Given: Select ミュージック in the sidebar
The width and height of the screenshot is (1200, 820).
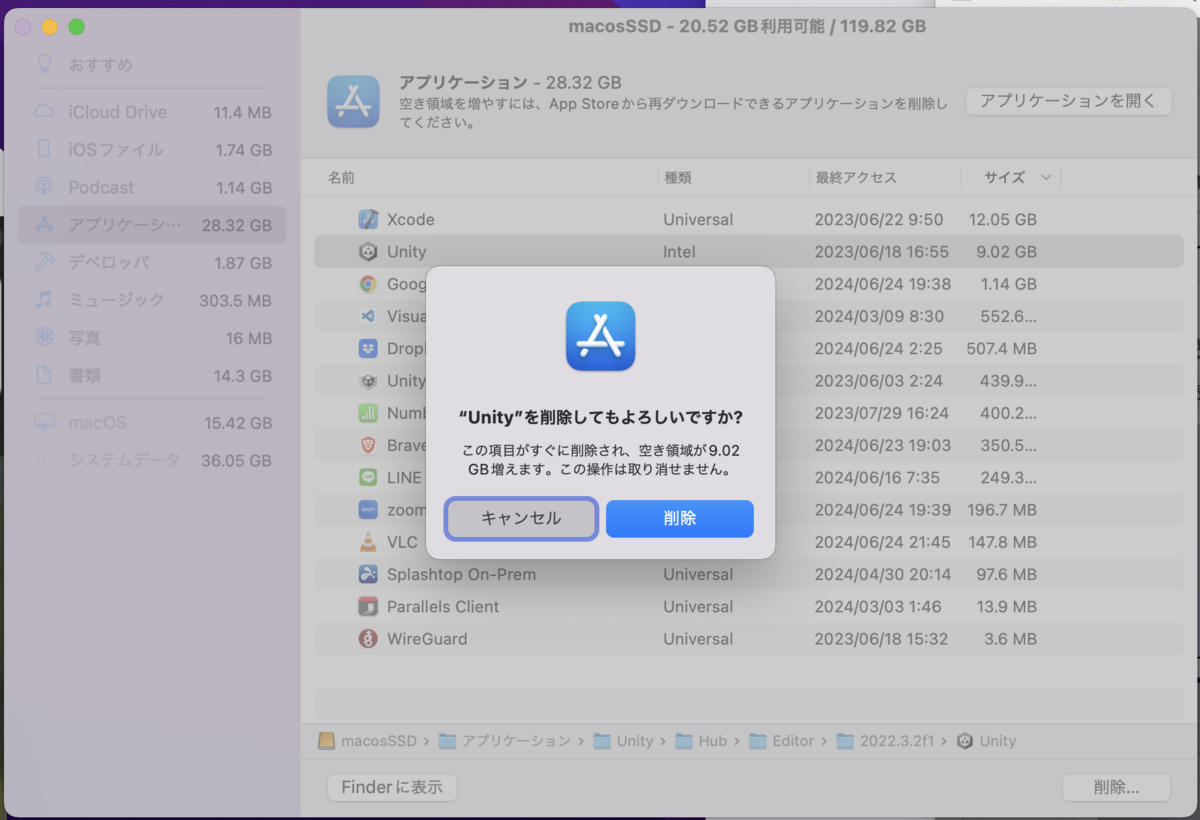Looking at the screenshot, I should [152, 300].
